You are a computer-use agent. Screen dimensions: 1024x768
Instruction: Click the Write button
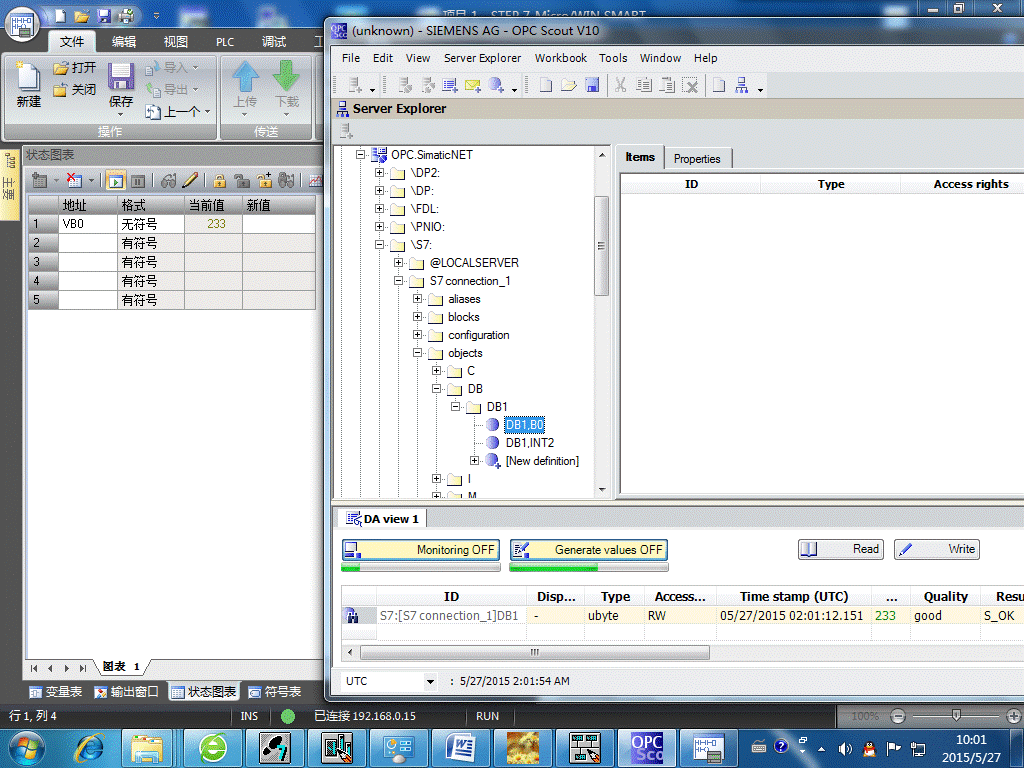pos(936,549)
